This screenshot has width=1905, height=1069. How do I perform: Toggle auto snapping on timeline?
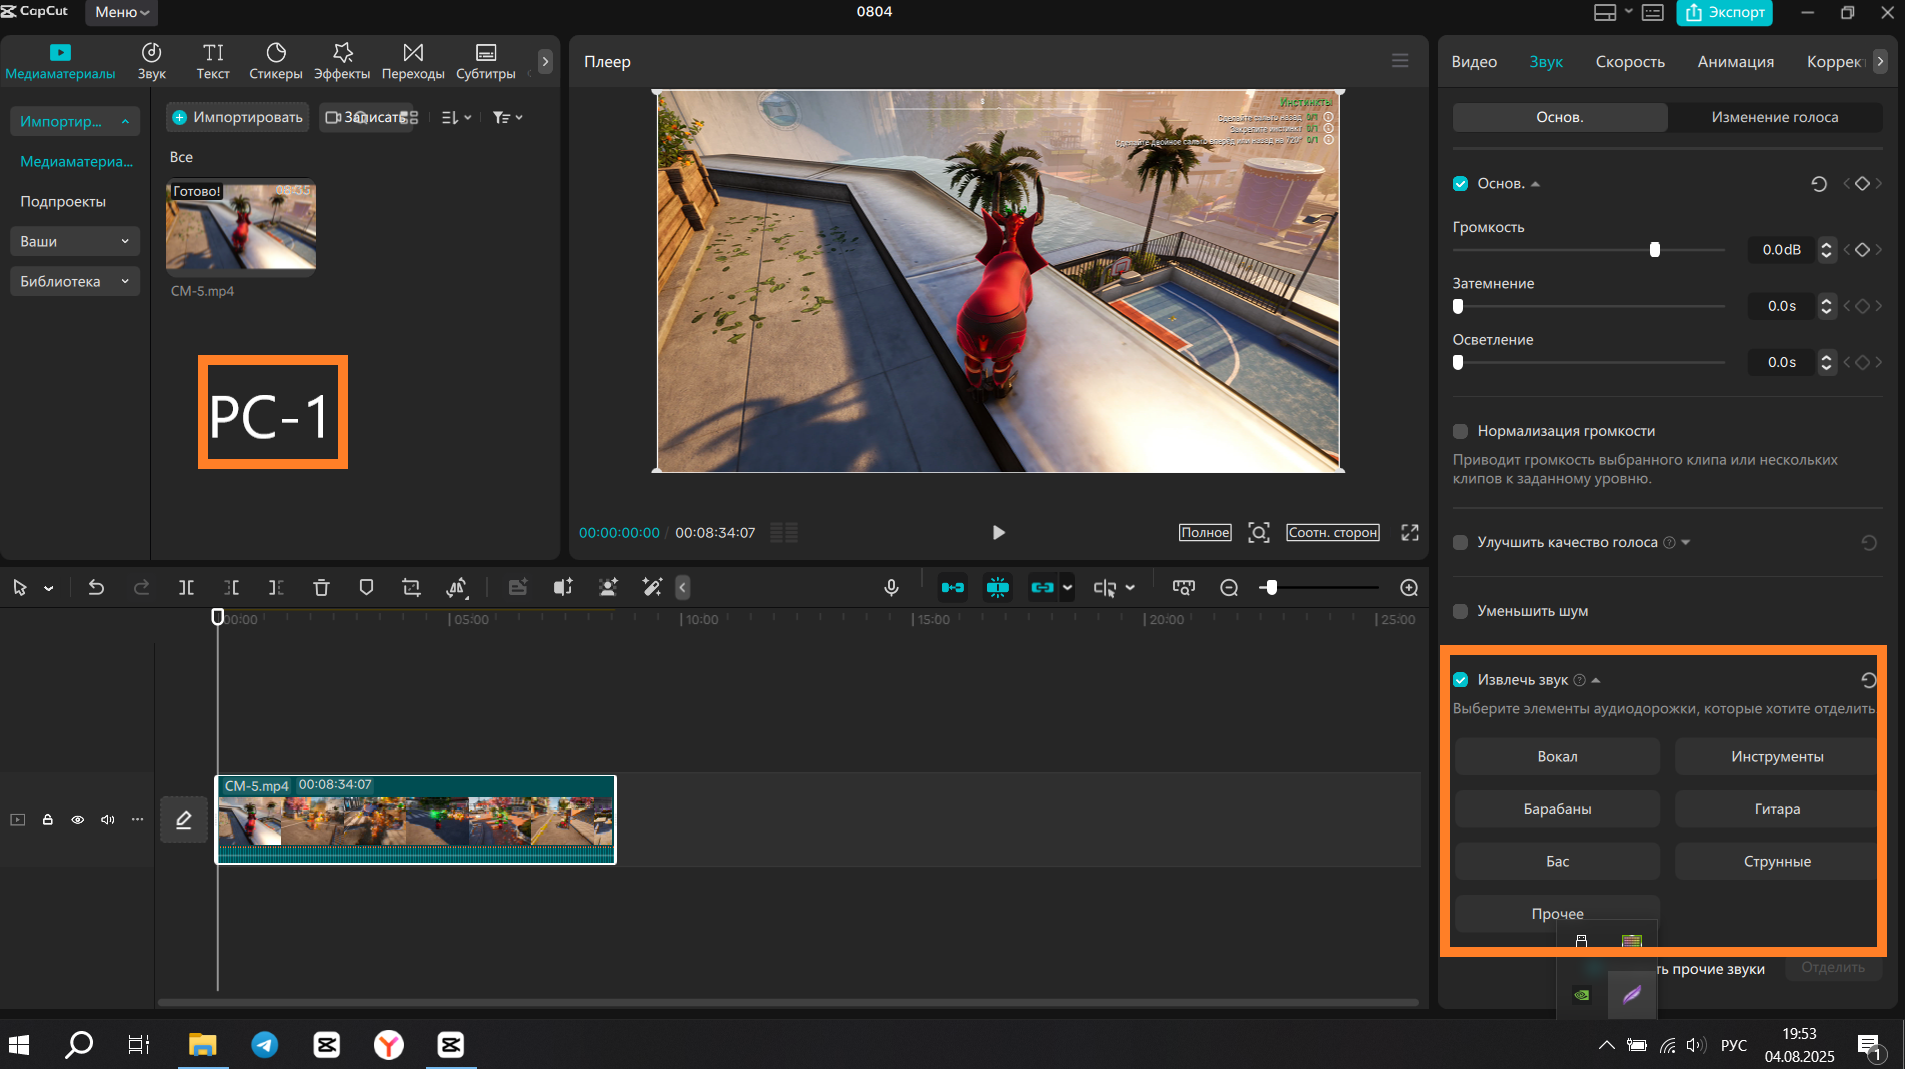998,588
